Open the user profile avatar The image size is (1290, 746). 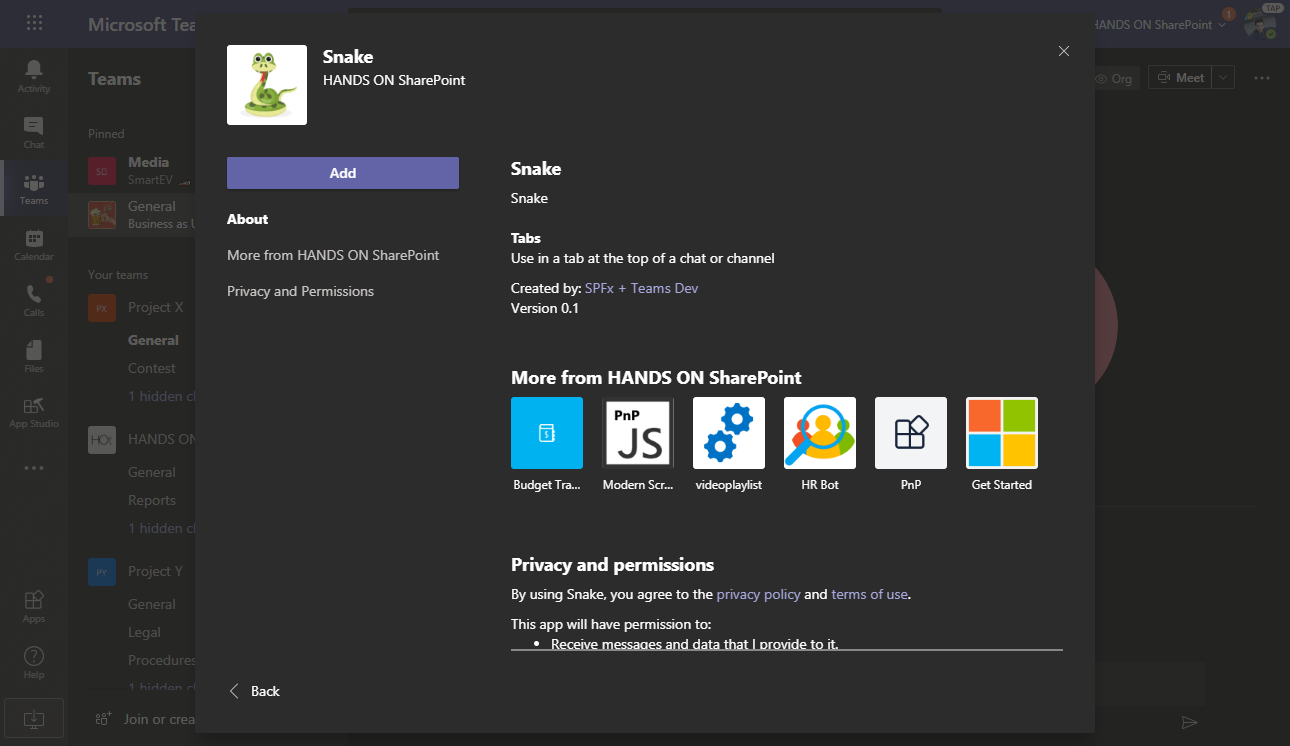tap(1260, 24)
